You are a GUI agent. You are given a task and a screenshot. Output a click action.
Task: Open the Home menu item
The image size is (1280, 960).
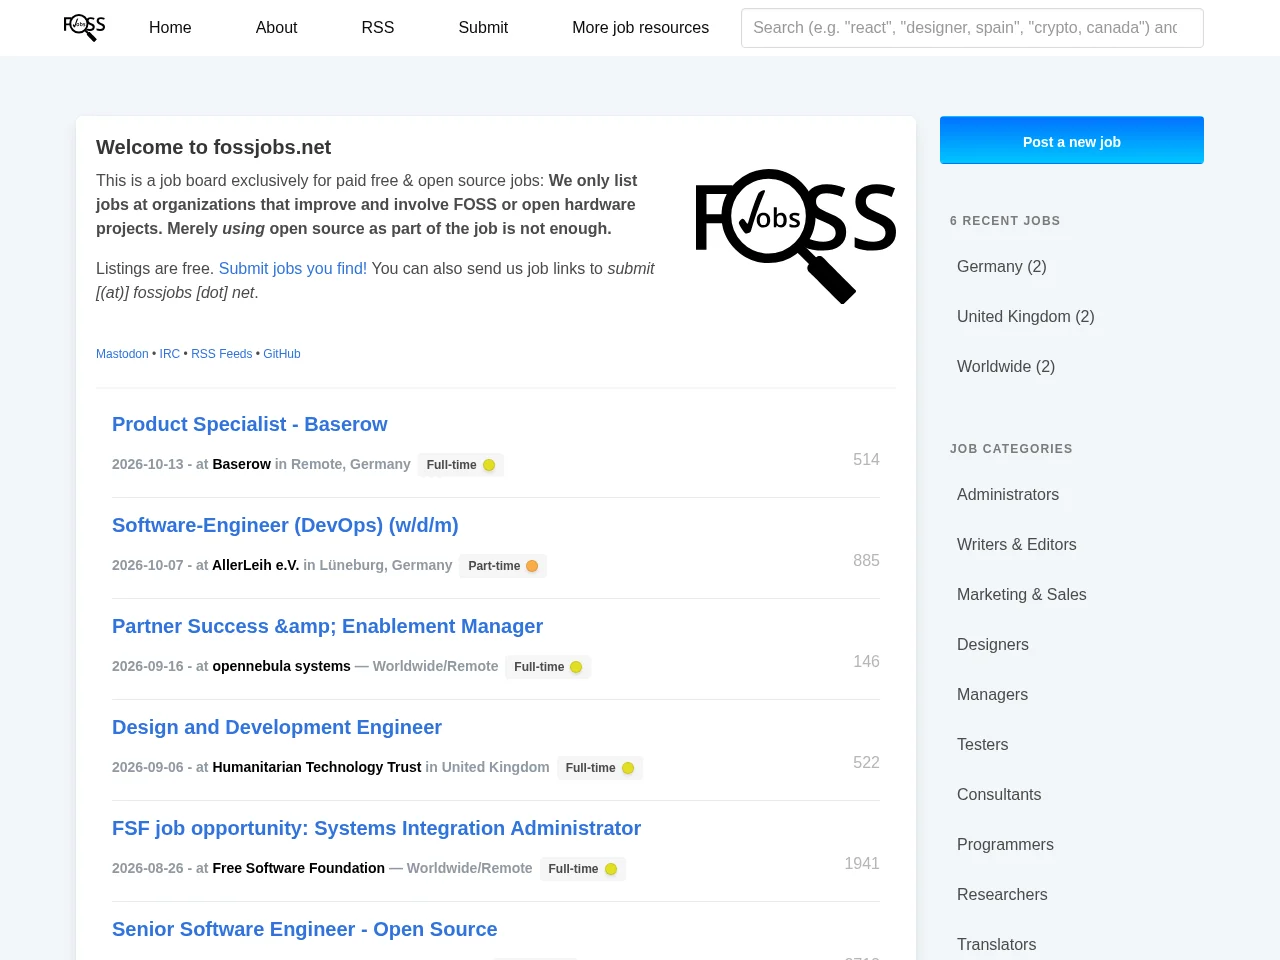coord(170,28)
